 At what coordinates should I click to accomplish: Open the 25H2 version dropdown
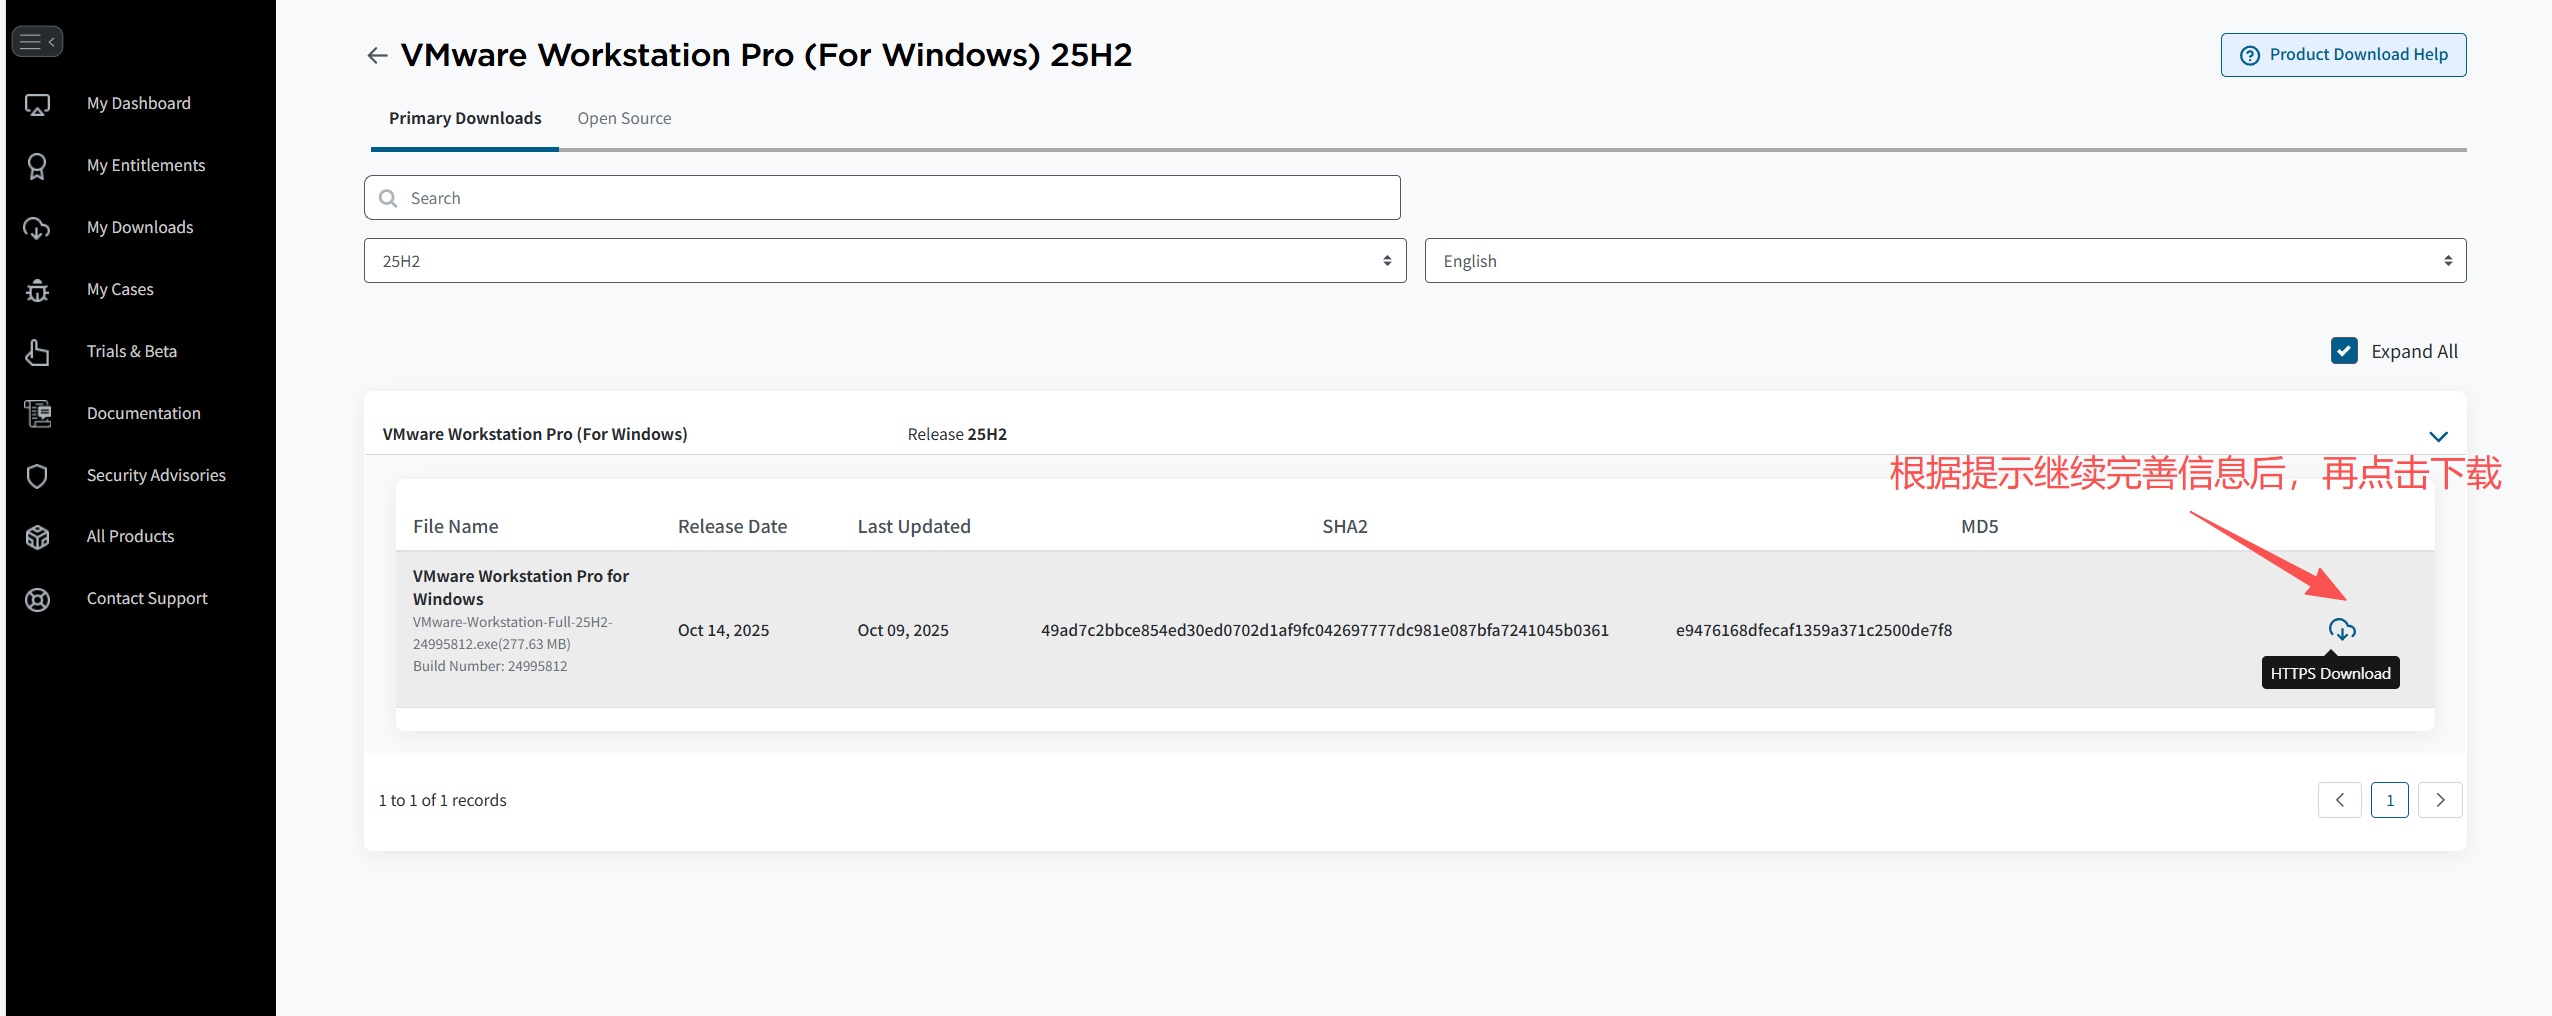pyautogui.click(x=885, y=261)
